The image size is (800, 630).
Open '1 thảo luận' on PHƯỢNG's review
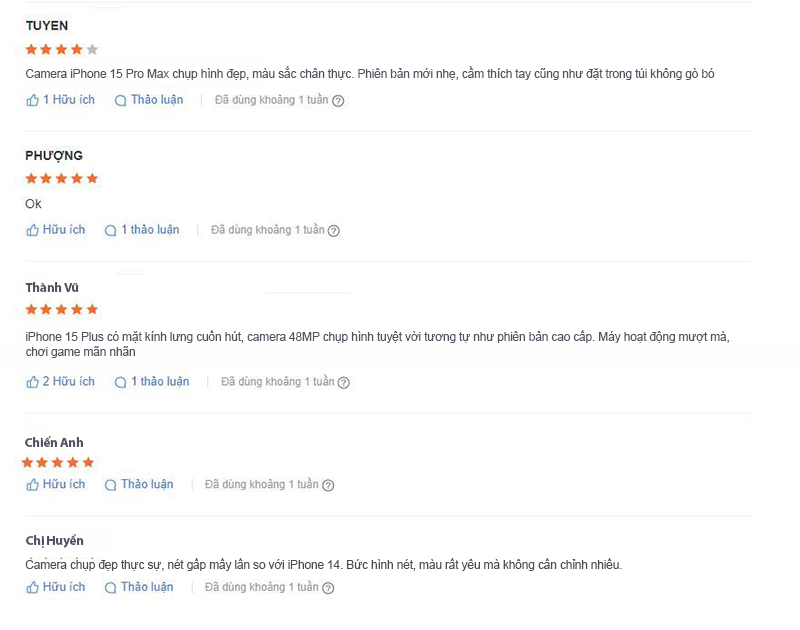pos(150,230)
